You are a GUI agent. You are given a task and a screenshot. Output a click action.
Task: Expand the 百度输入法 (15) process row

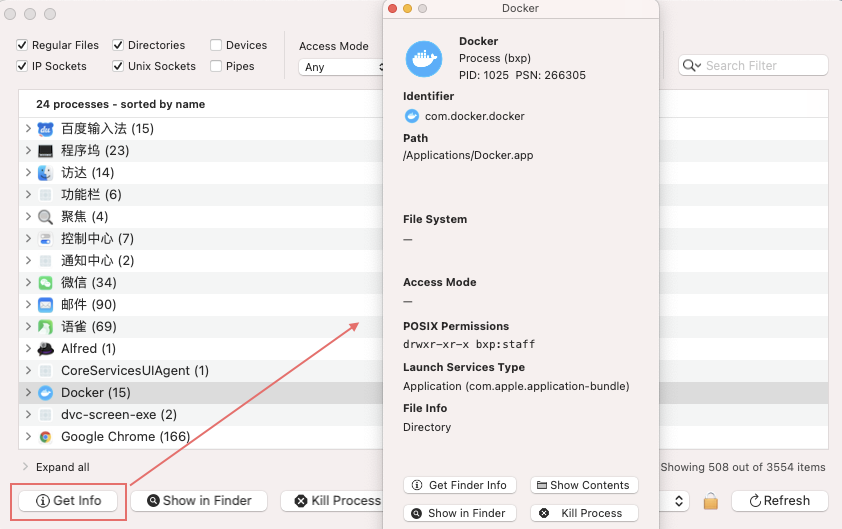pos(28,129)
